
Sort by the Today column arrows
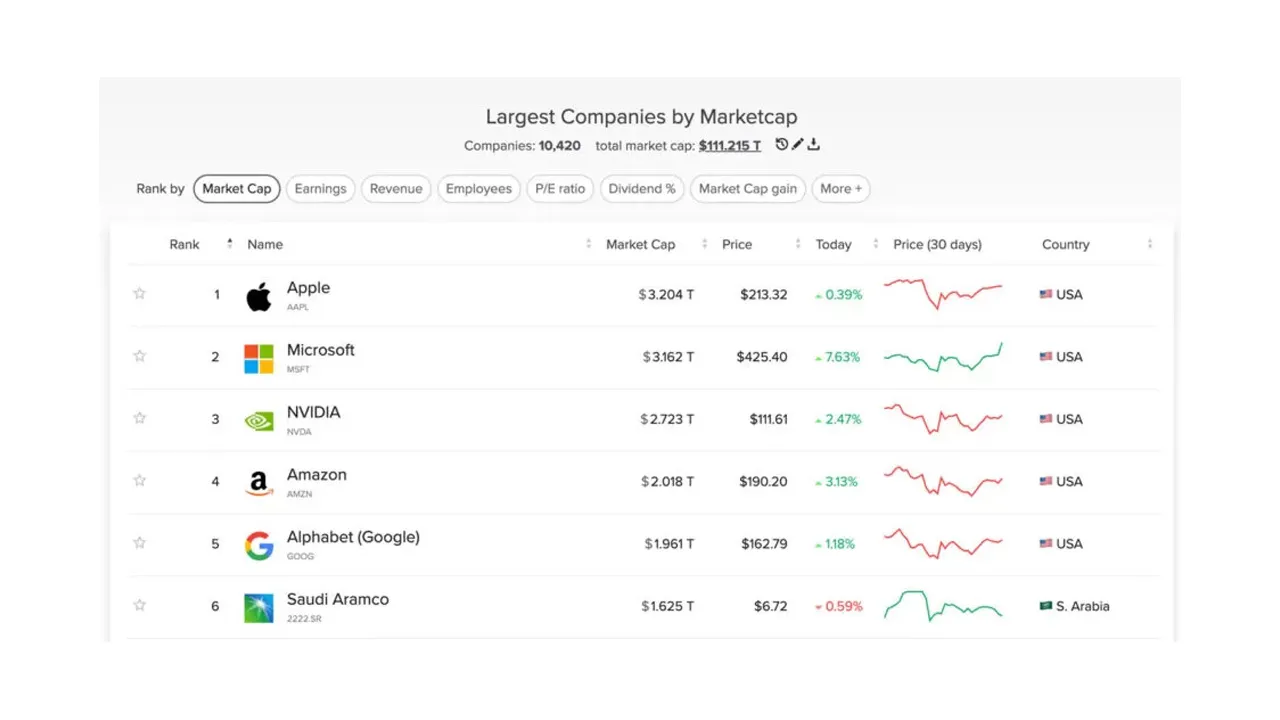pos(876,245)
